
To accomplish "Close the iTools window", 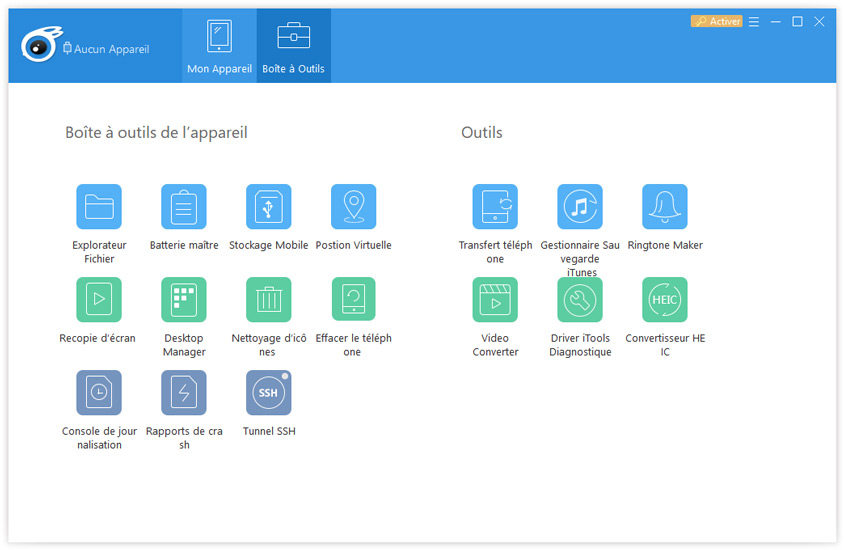I will coord(819,22).
